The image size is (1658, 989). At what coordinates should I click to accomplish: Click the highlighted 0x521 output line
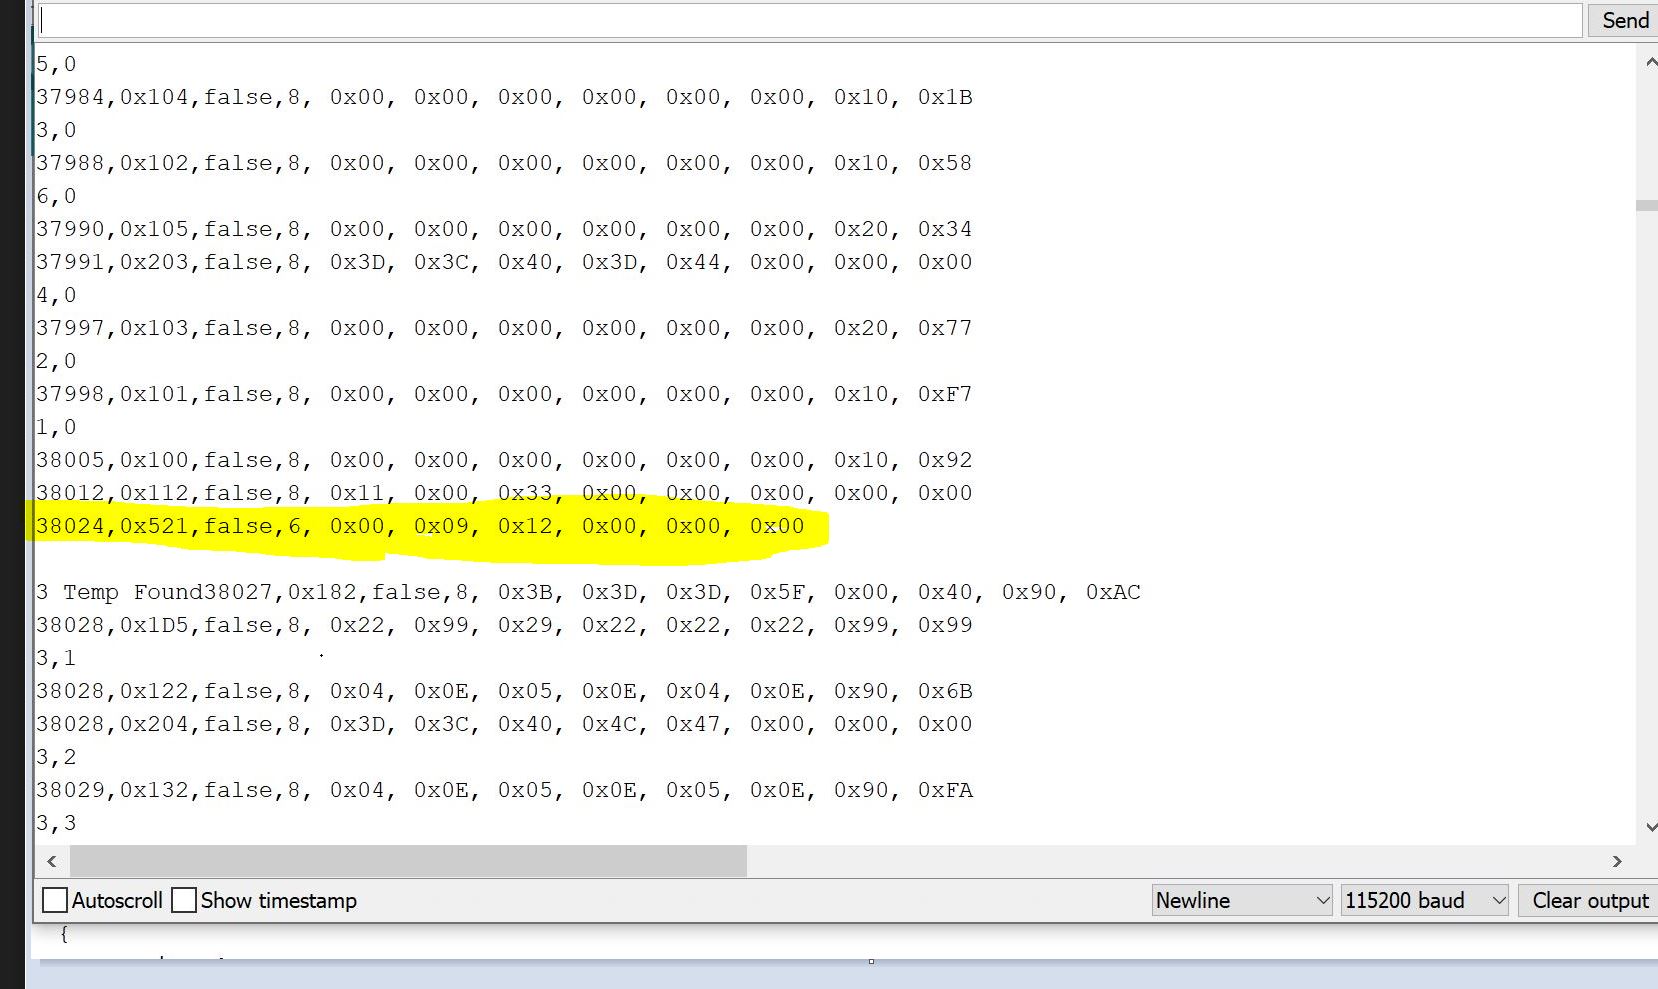[x=420, y=526]
